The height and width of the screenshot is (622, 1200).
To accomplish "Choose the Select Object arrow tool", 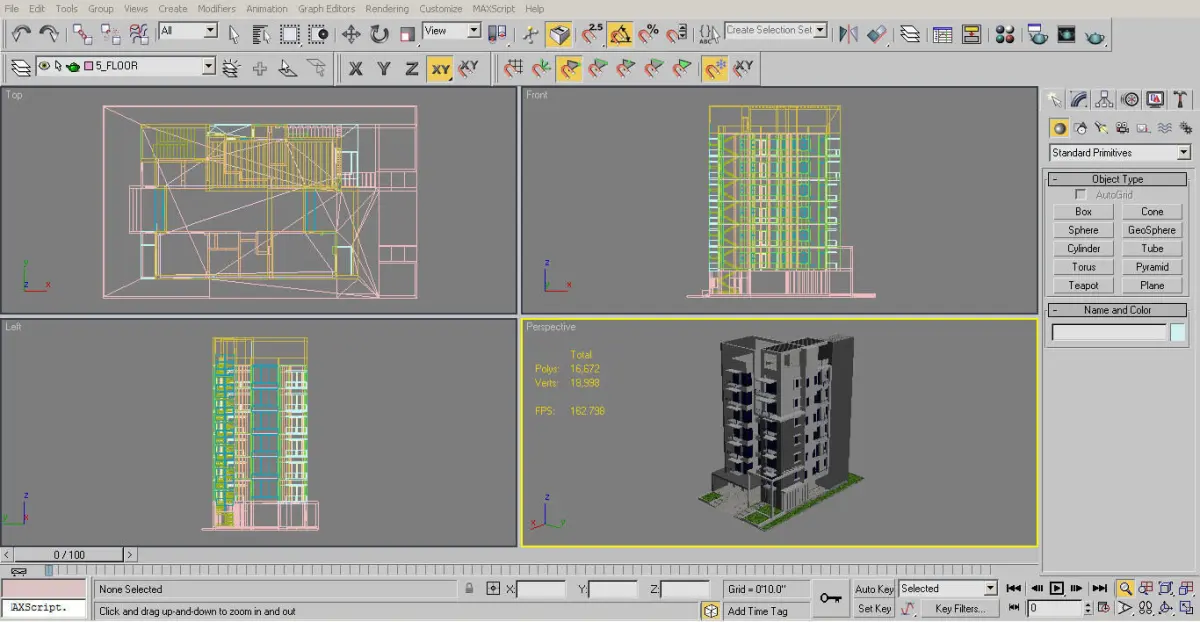I will [x=233, y=34].
